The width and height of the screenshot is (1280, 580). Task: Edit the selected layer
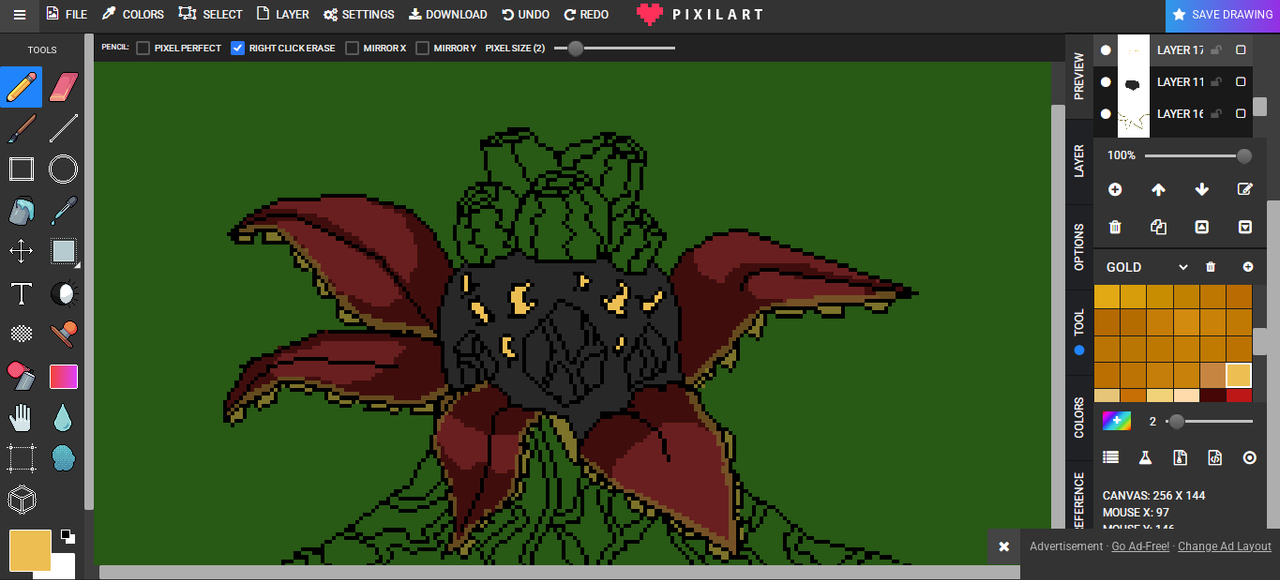(1245, 189)
